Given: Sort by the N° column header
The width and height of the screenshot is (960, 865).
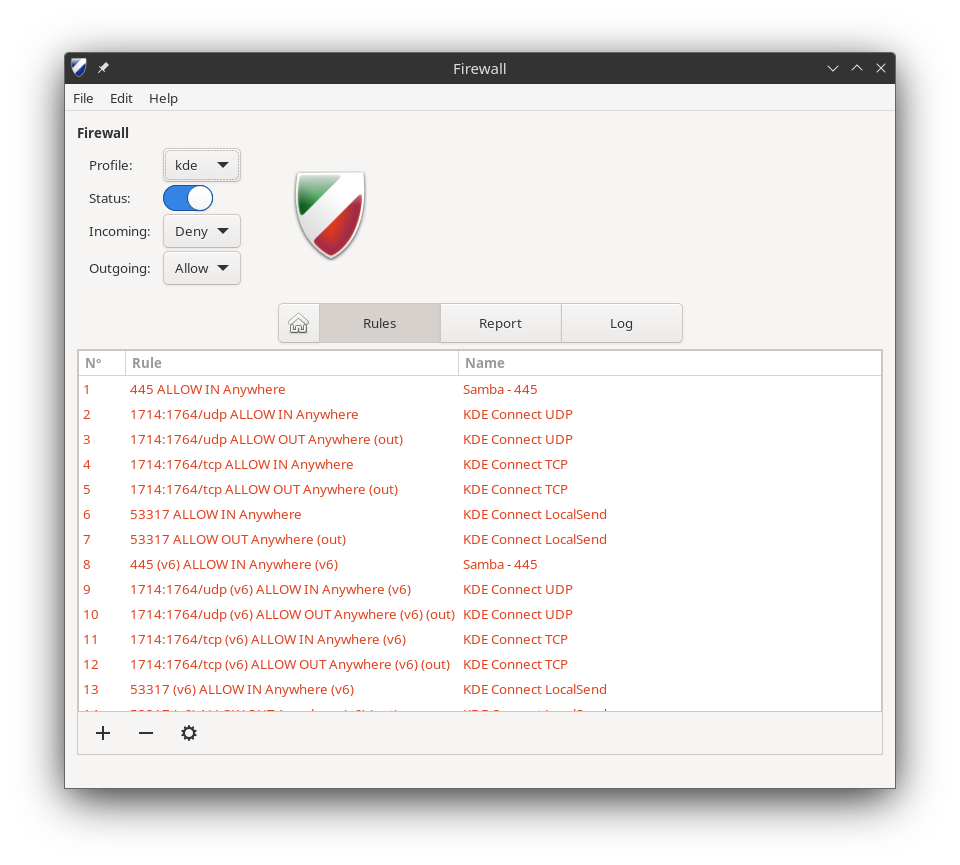Looking at the screenshot, I should click(x=102, y=363).
